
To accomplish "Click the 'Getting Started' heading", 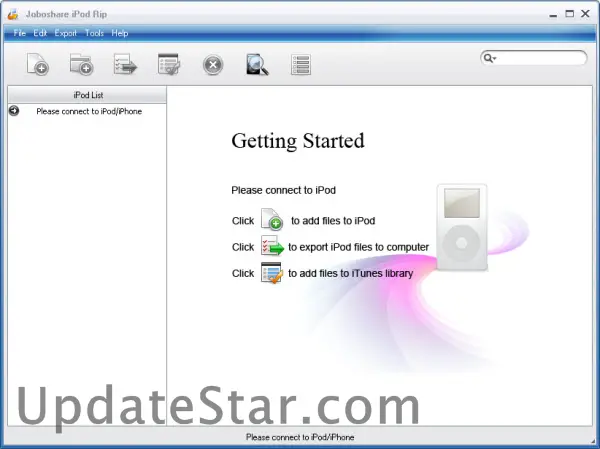I will [298, 141].
